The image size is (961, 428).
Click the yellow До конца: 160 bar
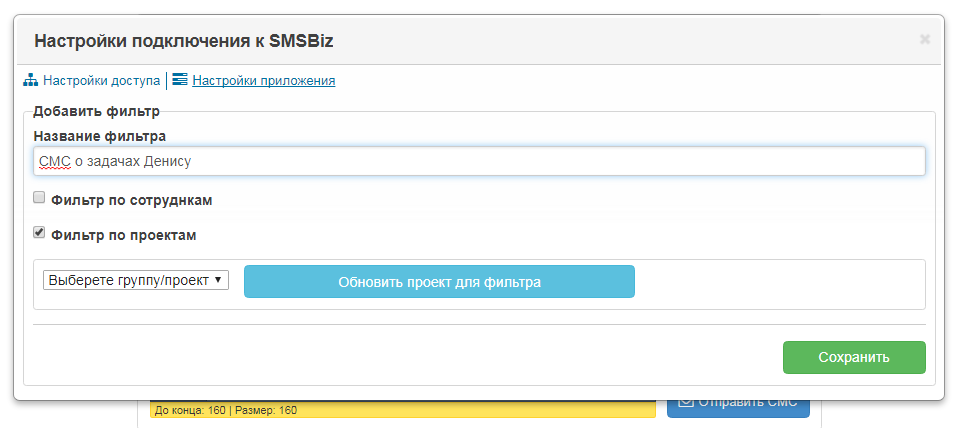pyautogui.click(x=403, y=410)
